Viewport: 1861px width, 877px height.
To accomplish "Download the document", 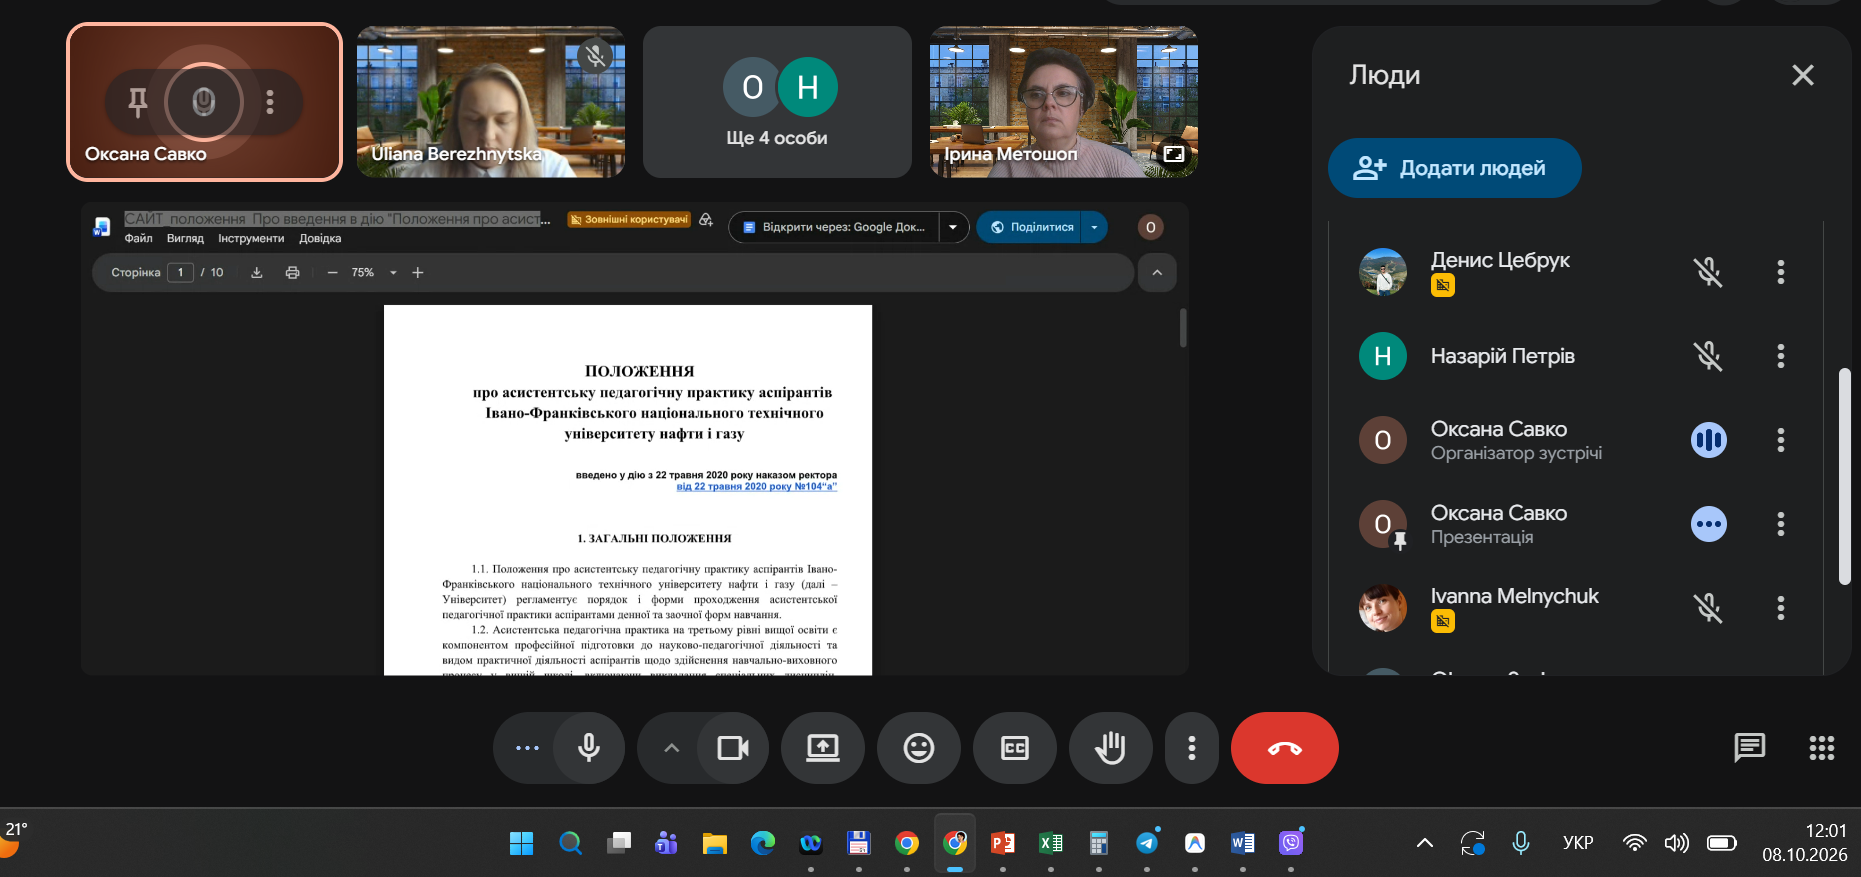I will pyautogui.click(x=257, y=272).
